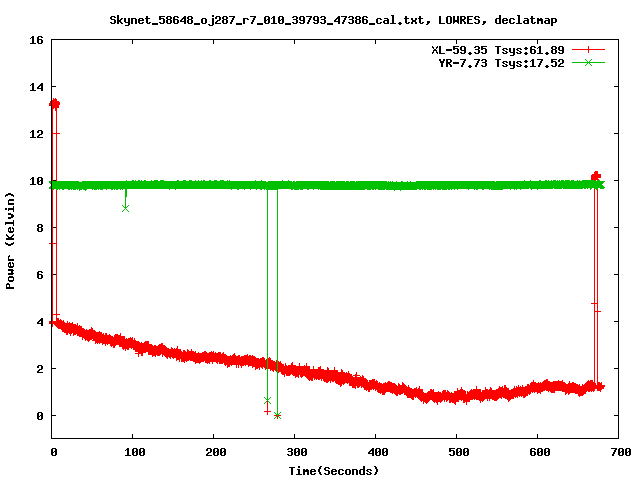Image resolution: width=640 pixels, height=480 pixels.
Task: Click x-axis tick label 700
Action: click(x=621, y=452)
